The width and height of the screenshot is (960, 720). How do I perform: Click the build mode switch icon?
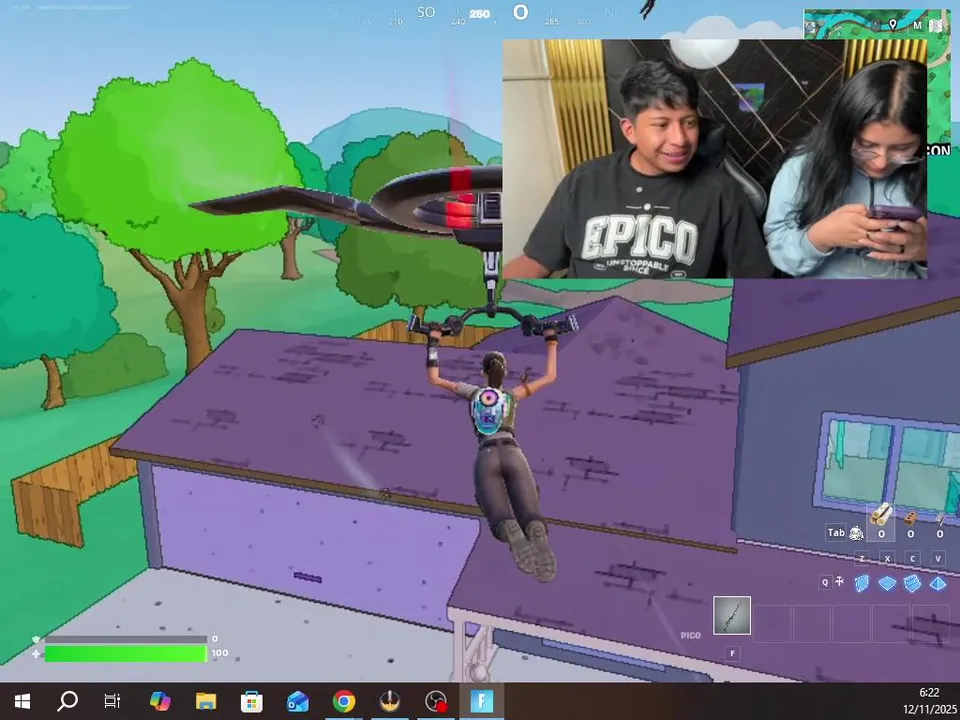click(x=840, y=582)
